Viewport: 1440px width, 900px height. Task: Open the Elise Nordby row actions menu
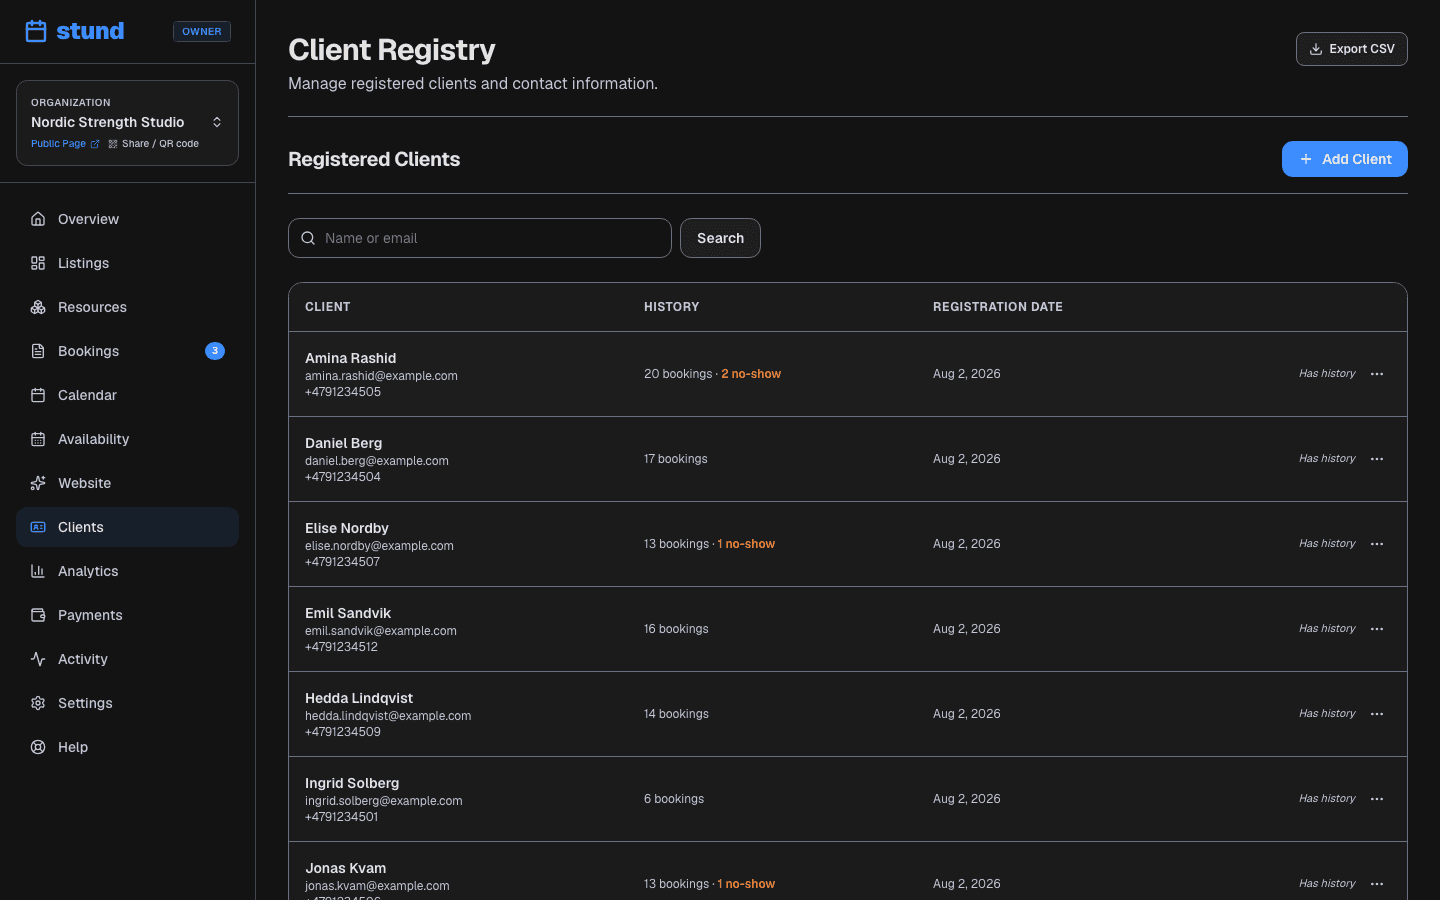coord(1377,544)
